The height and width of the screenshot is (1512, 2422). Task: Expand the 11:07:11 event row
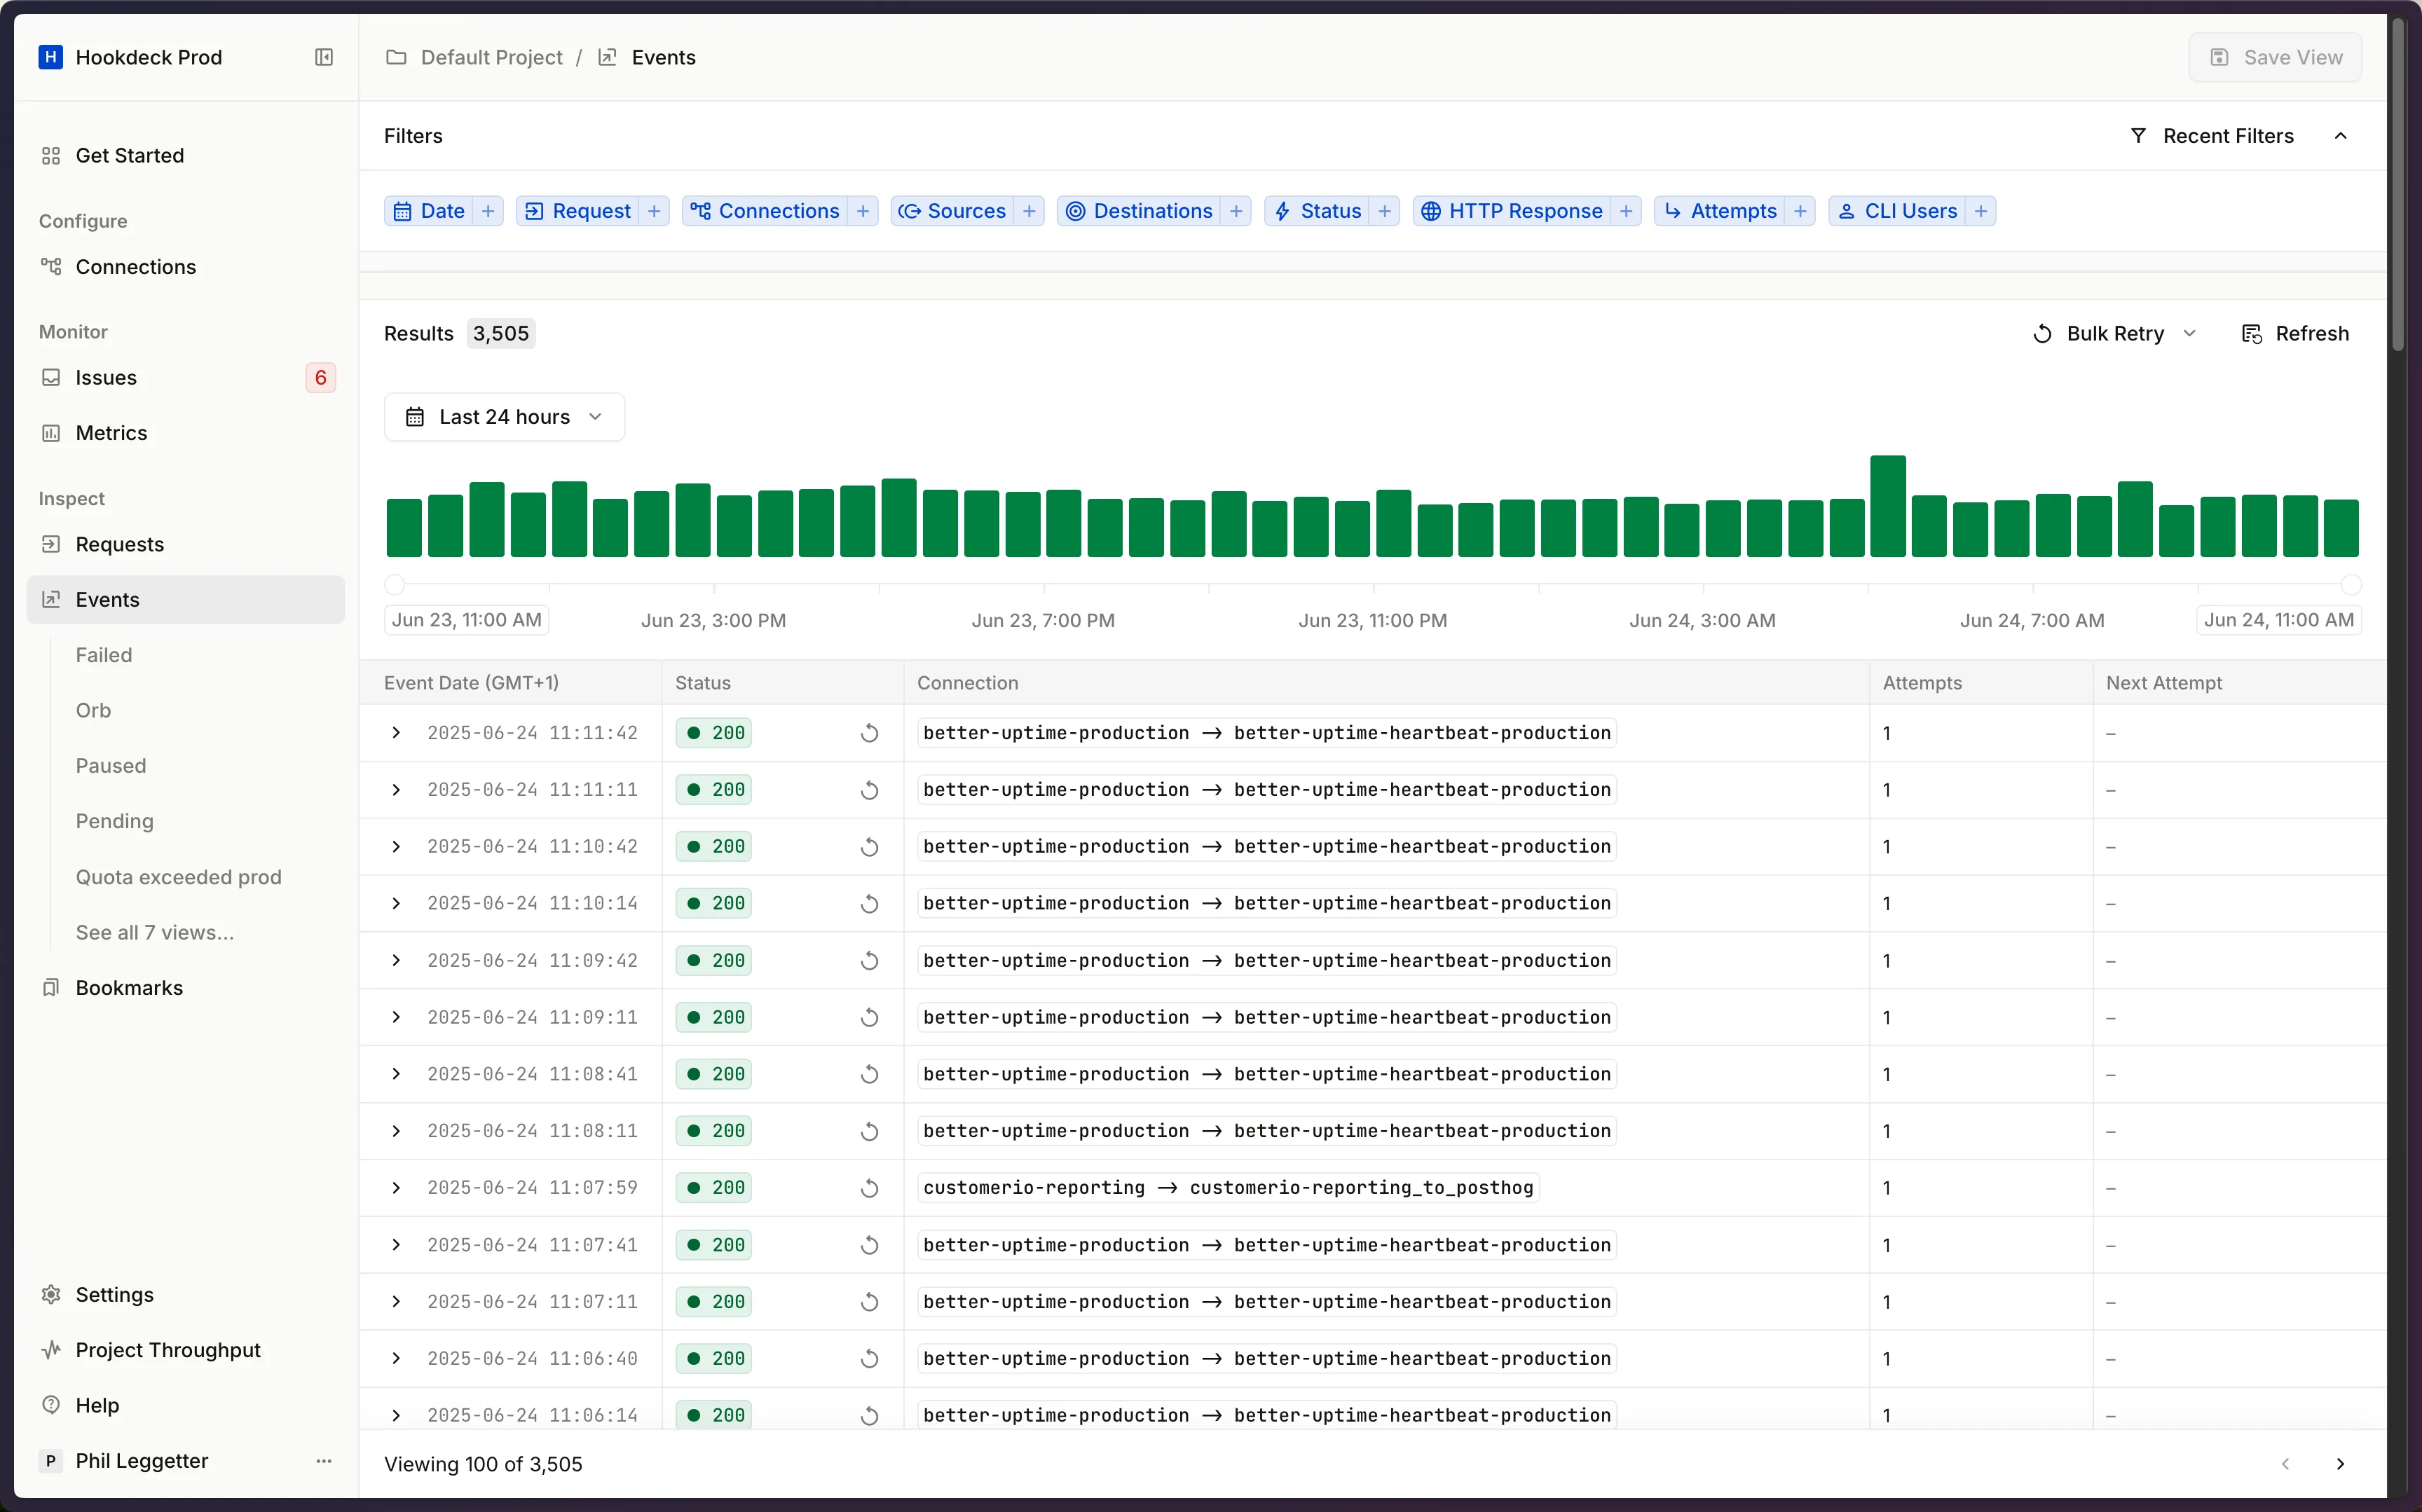[x=396, y=1302]
